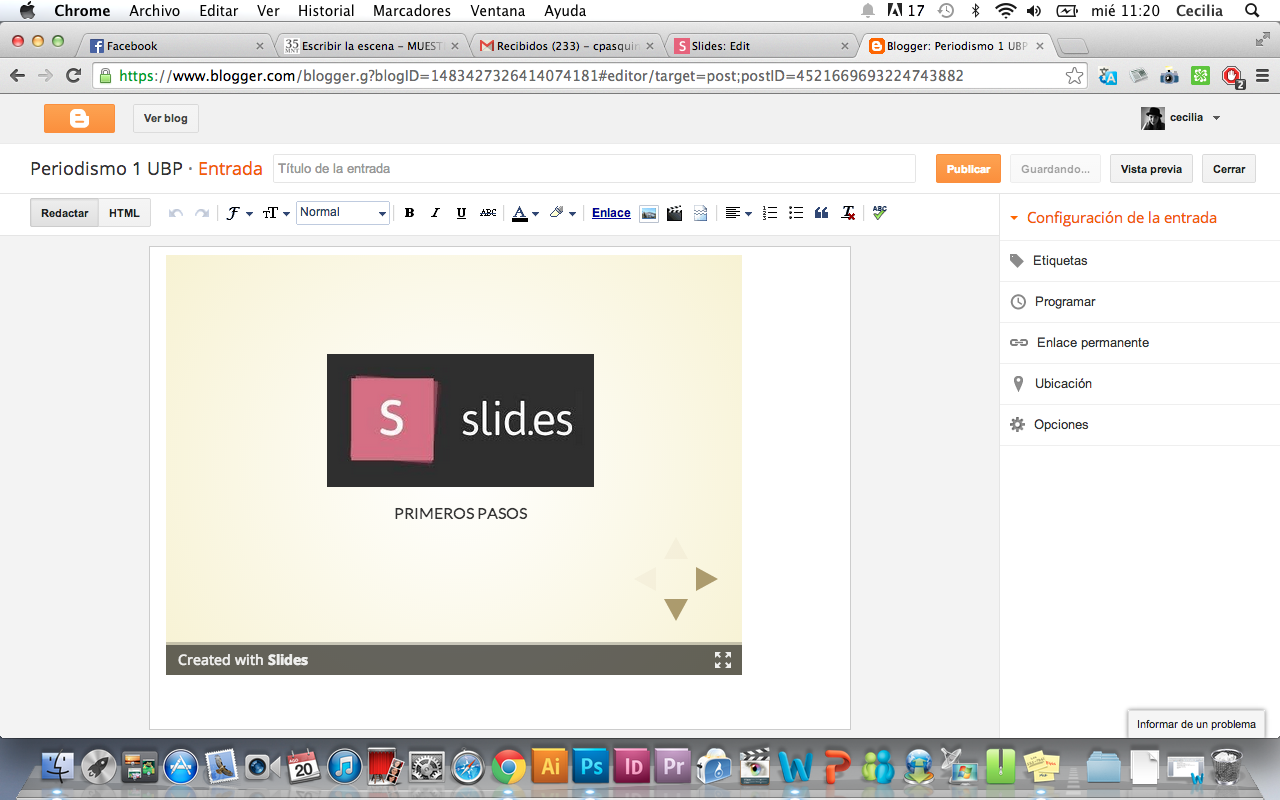Click the Publicar button
1280x800 pixels.
(x=968, y=169)
